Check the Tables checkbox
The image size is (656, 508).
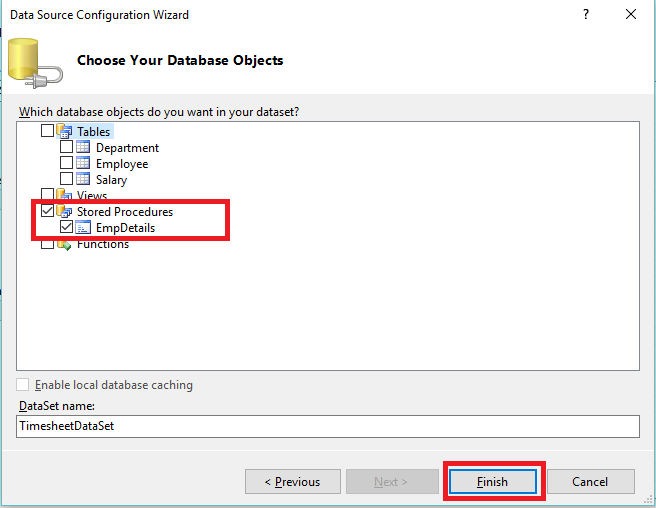click(x=47, y=132)
